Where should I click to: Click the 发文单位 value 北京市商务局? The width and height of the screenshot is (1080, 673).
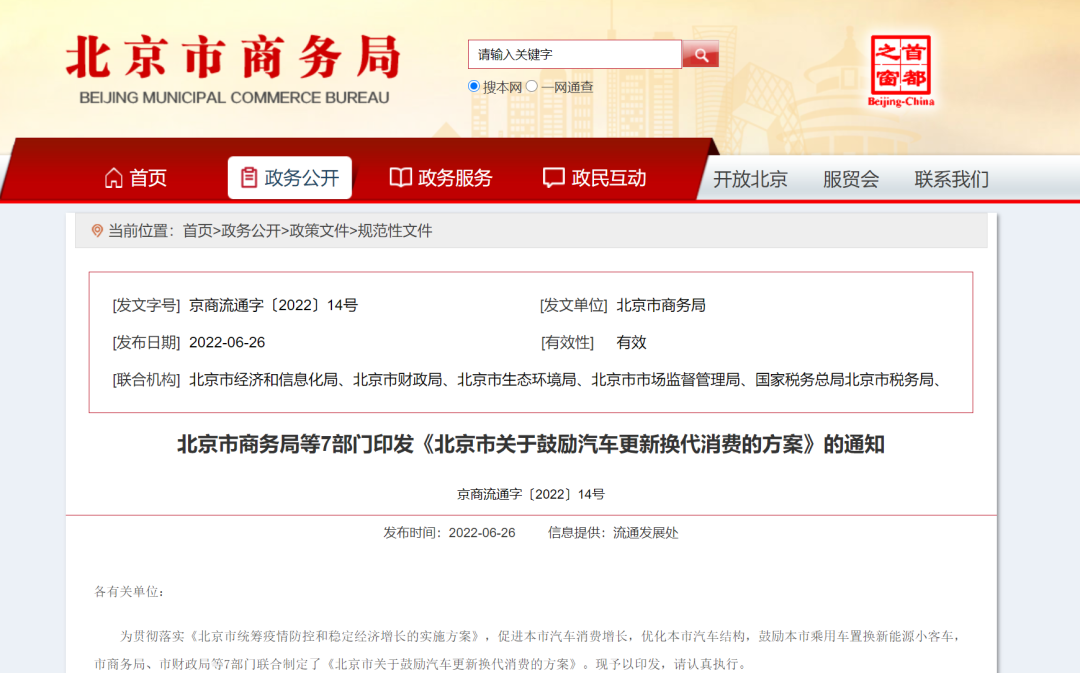click(661, 305)
